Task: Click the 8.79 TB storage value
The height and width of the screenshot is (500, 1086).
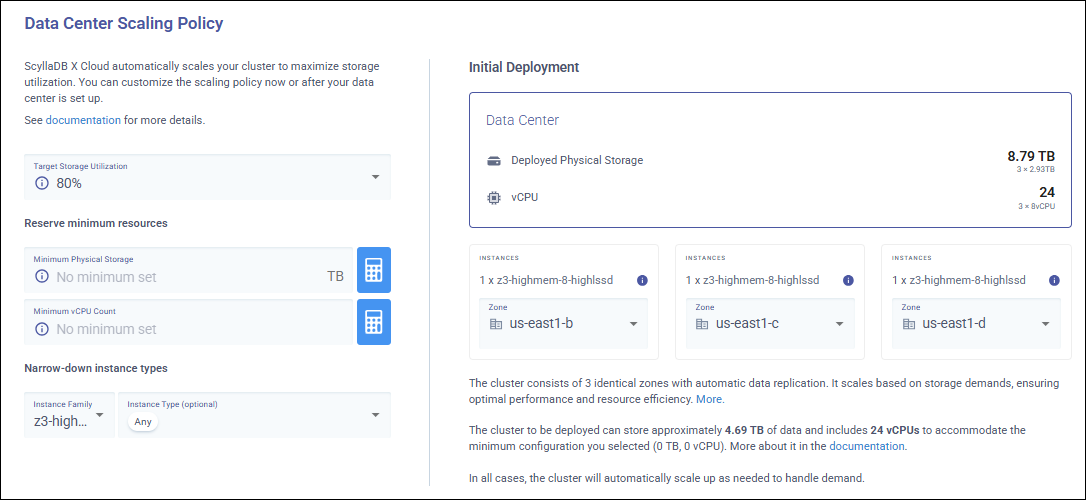Action: pyautogui.click(x=1031, y=156)
